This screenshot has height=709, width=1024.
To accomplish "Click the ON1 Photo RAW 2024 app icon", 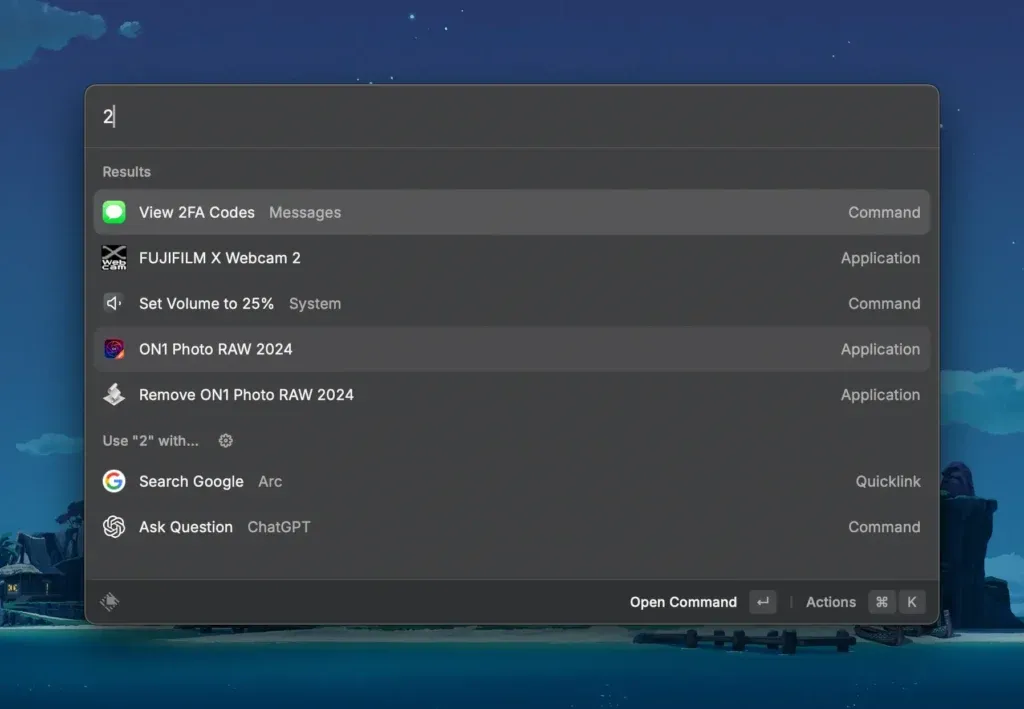I will click(x=114, y=349).
